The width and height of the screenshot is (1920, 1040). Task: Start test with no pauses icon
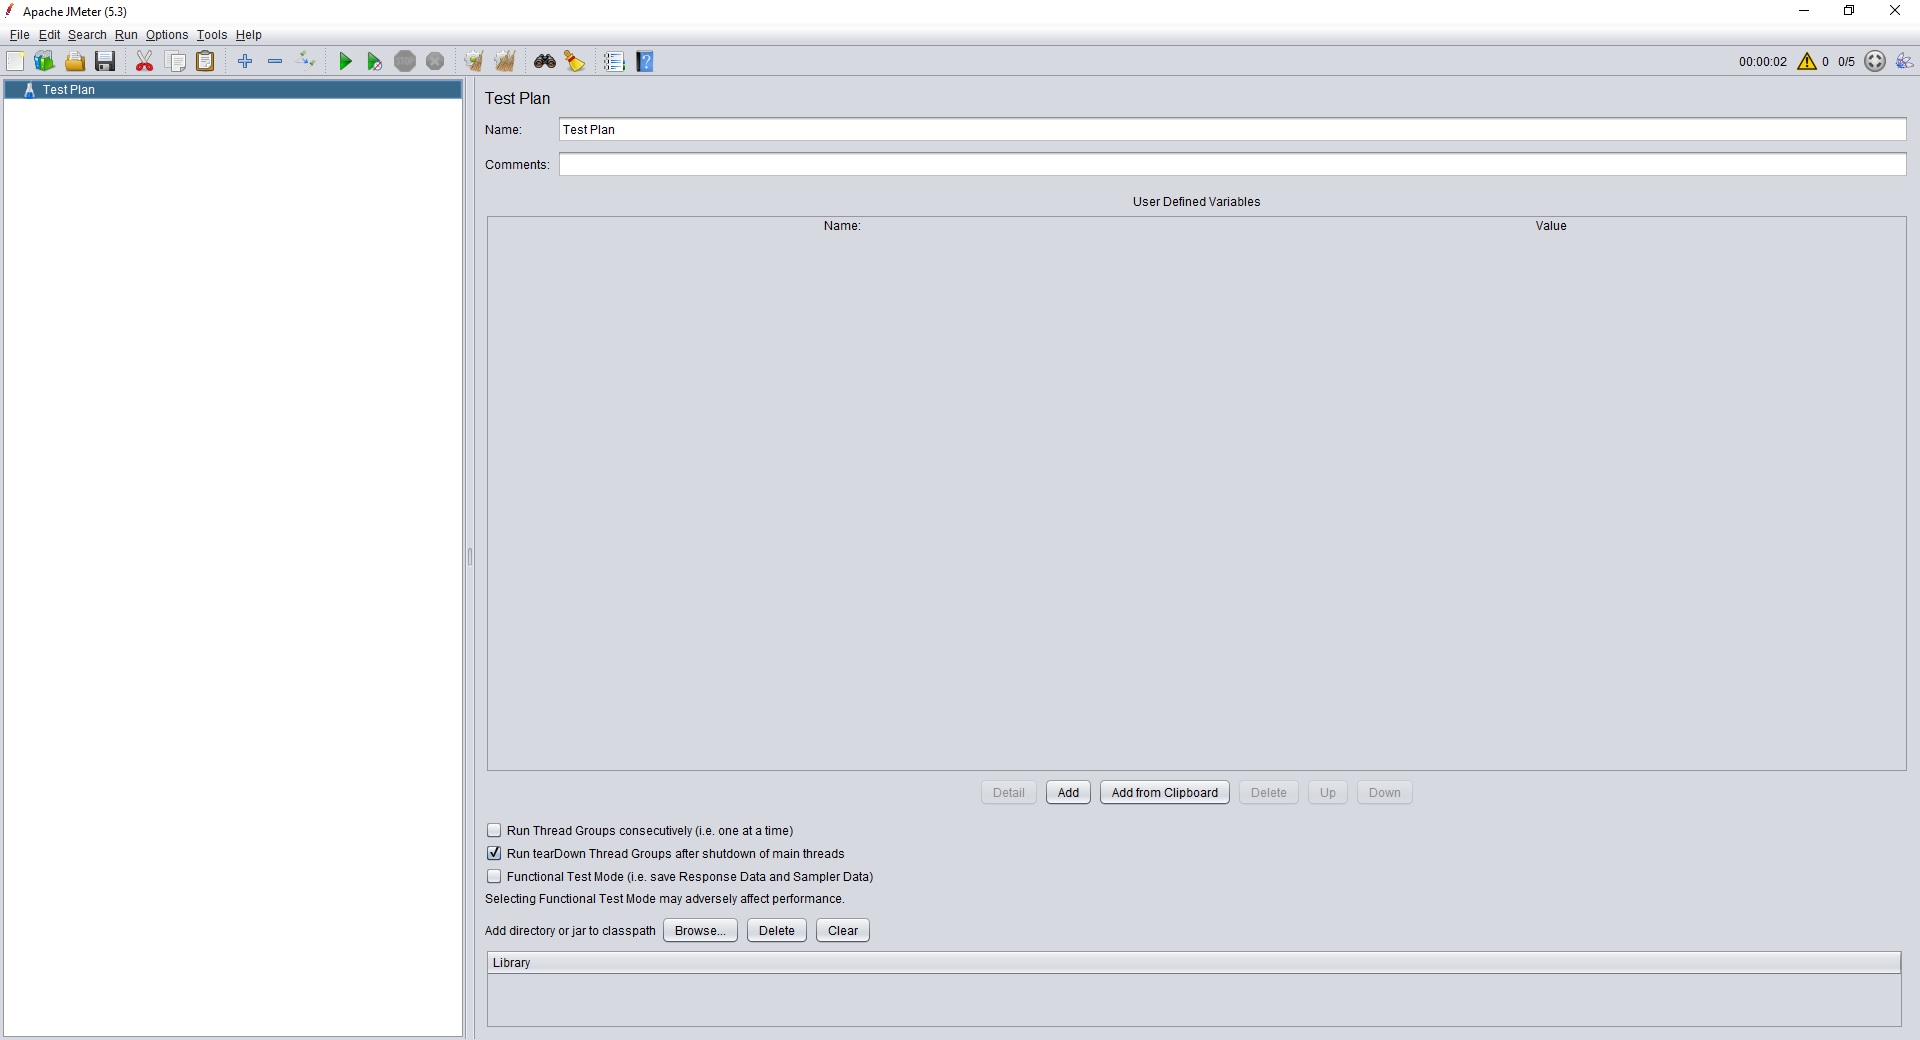point(374,61)
